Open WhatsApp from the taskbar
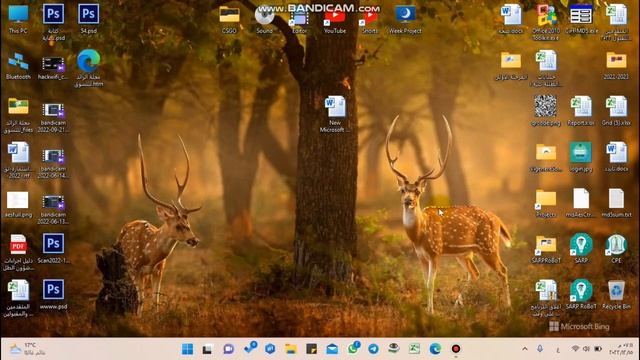Screen dimensions: 640x360 click(353, 348)
